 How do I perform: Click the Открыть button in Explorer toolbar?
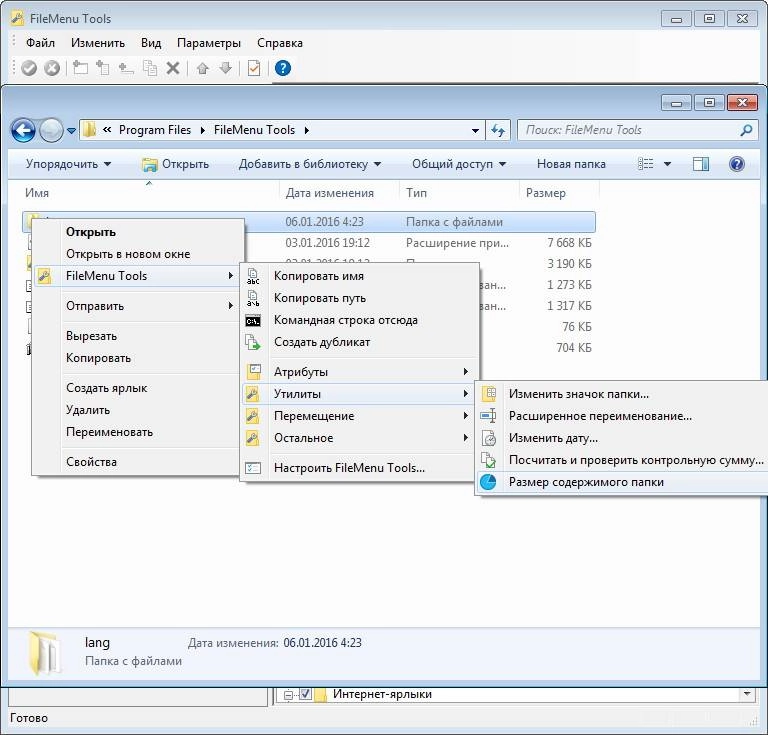tap(175, 164)
